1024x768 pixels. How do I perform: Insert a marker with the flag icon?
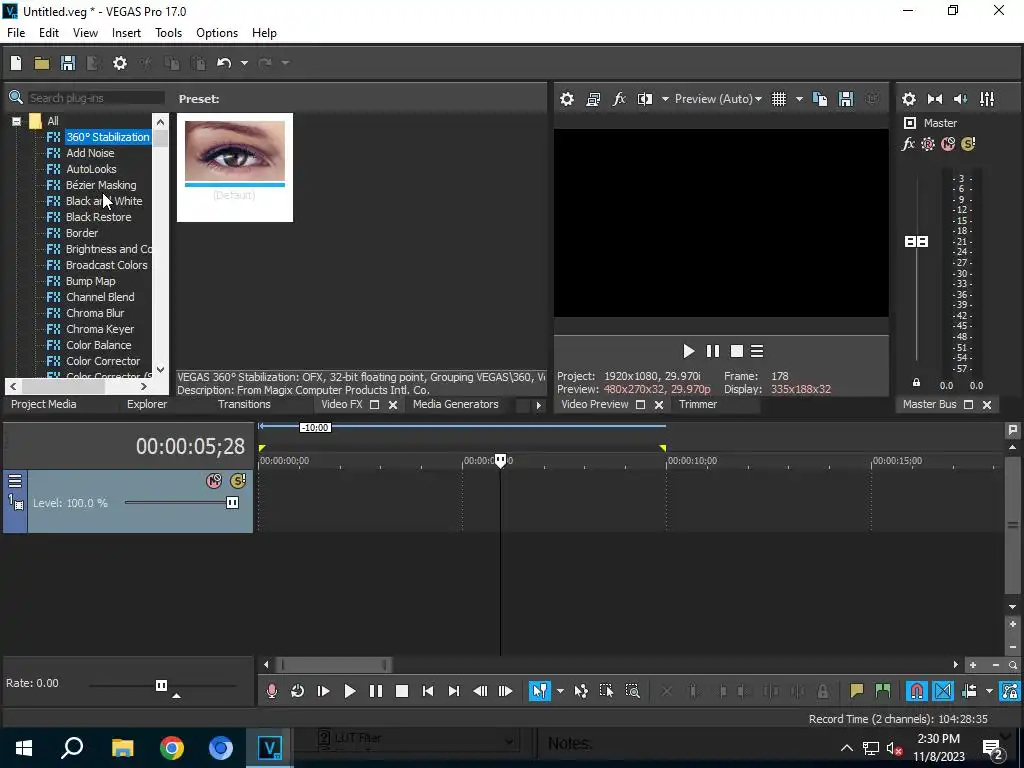tap(857, 691)
